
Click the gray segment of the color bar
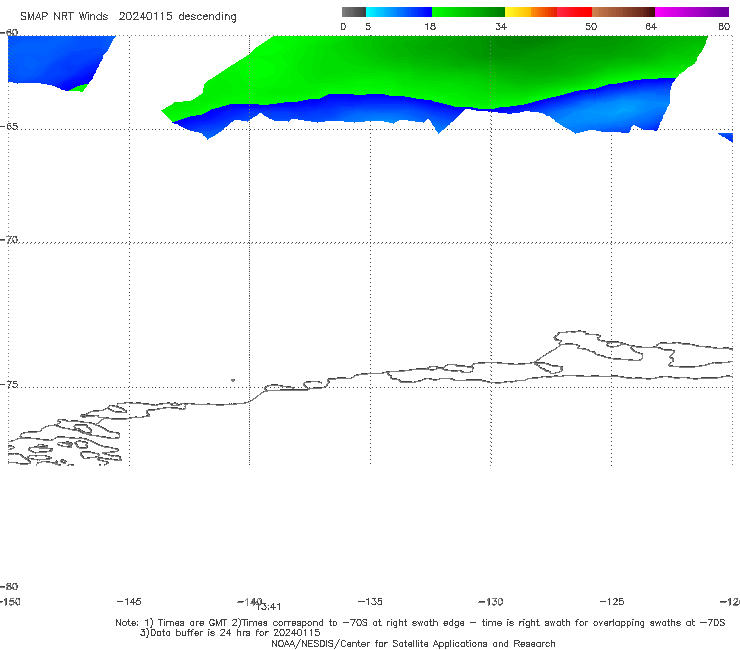point(354,12)
